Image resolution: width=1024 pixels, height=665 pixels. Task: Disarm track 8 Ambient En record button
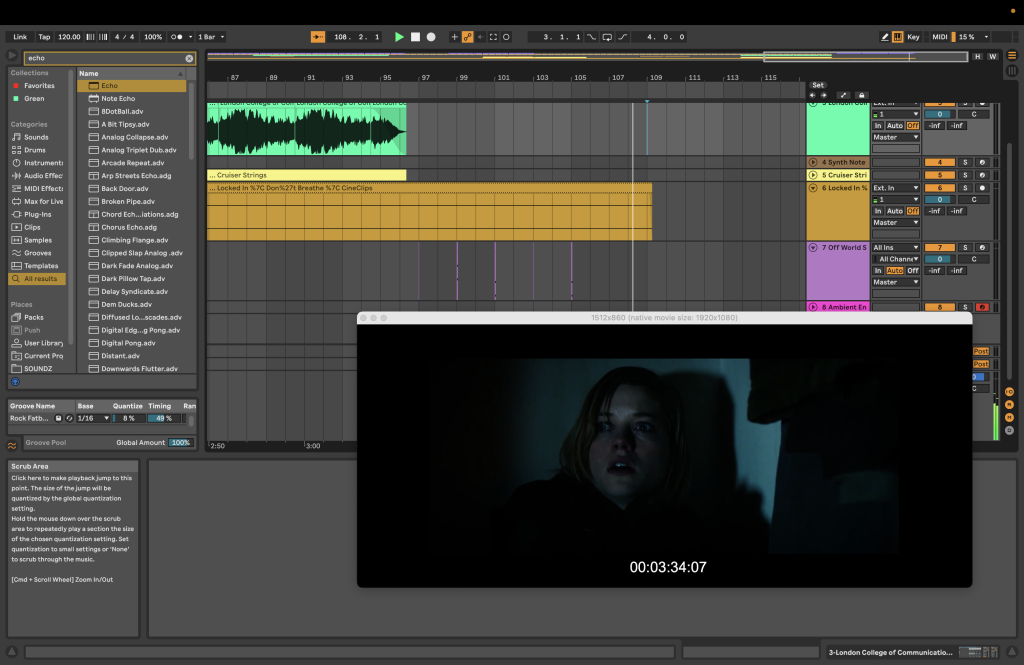pyautogui.click(x=982, y=308)
